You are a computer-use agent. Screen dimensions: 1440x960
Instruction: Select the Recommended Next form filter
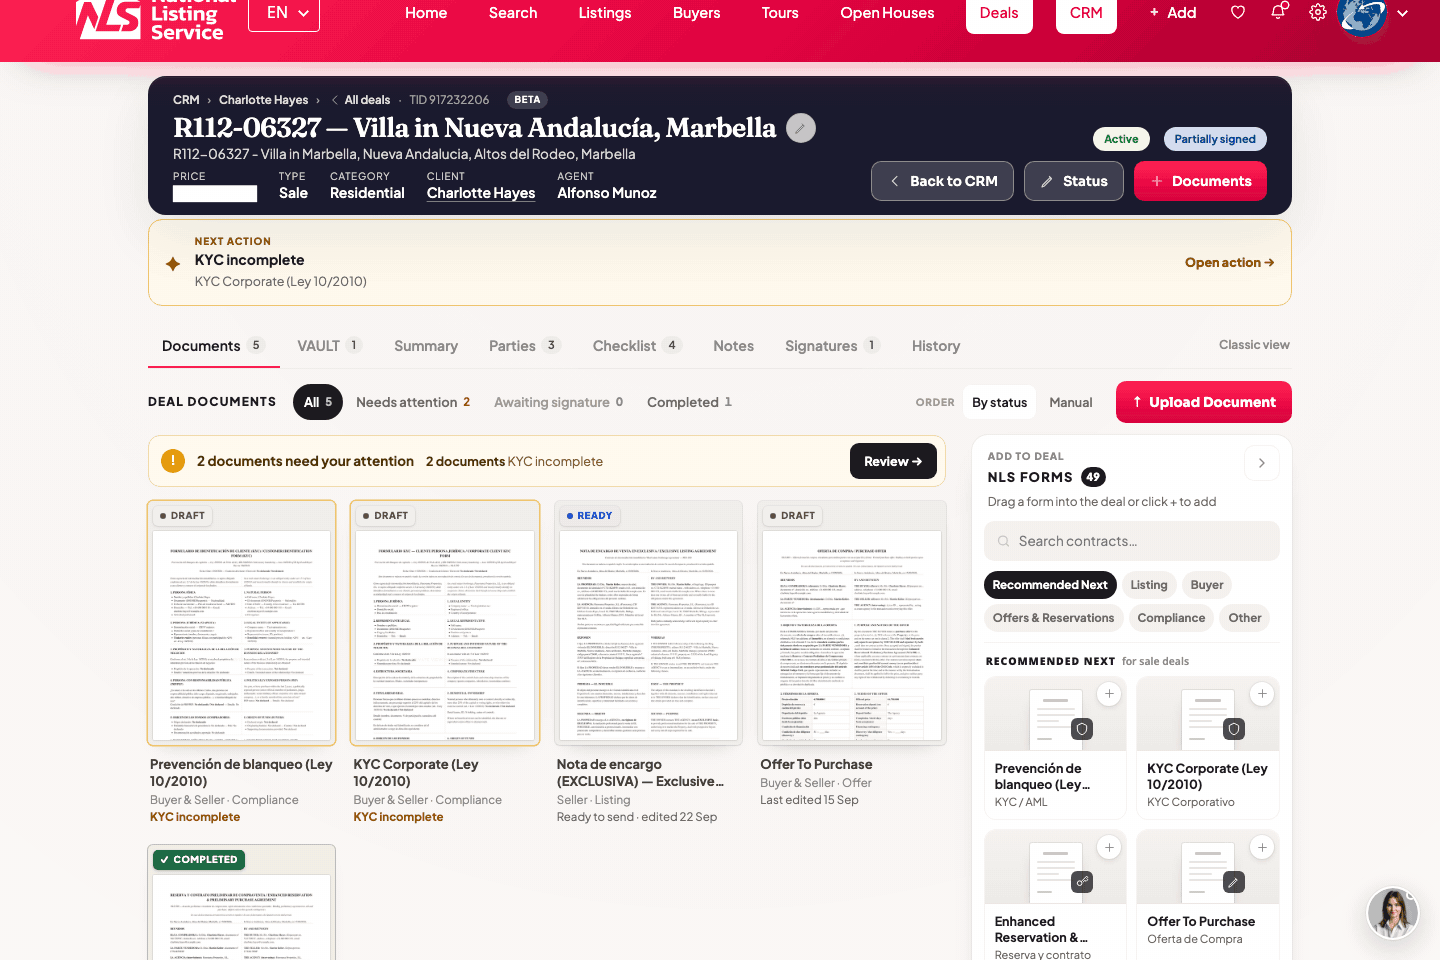click(x=1050, y=585)
